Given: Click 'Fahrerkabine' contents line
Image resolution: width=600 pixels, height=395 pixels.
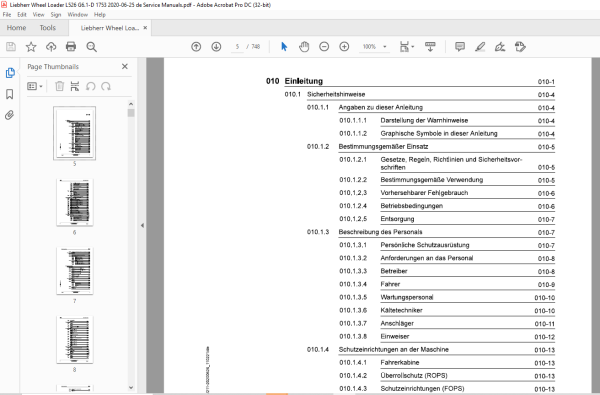Looking at the screenshot, I should point(399,362).
